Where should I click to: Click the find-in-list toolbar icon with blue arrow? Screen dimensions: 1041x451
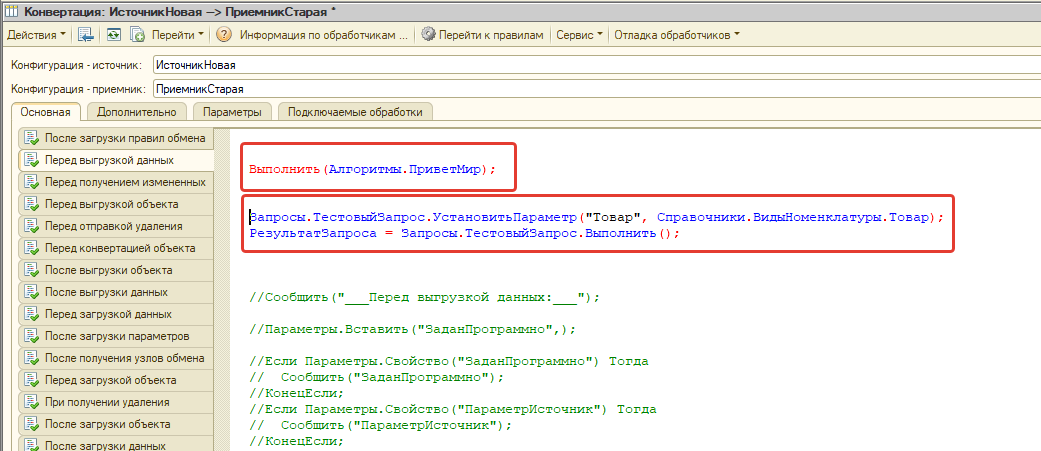(x=86, y=35)
